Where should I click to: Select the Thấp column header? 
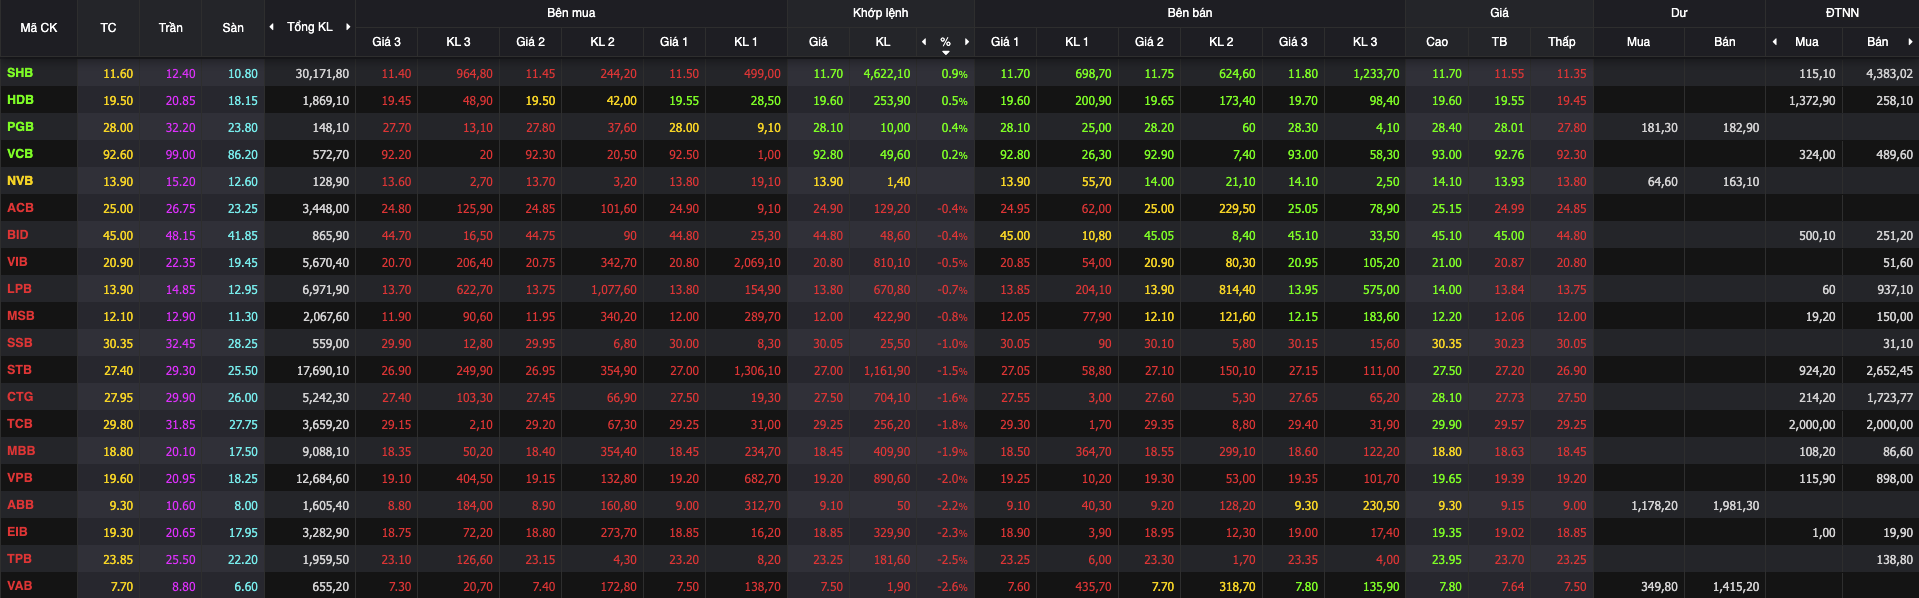[1562, 42]
